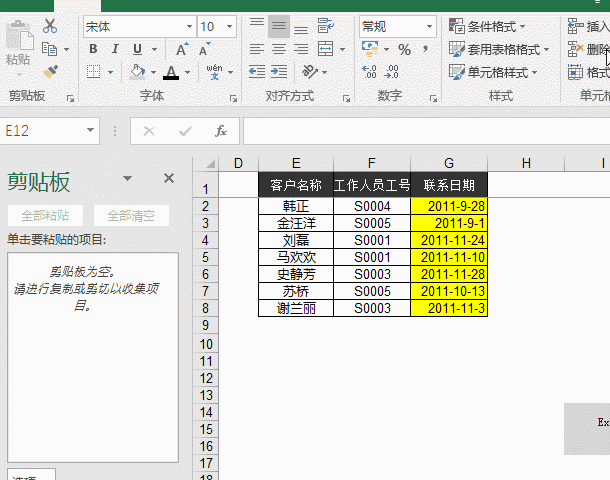The width and height of the screenshot is (610, 480).
Task: Close the 剪贴板 clipboard pane
Action: pyautogui.click(x=169, y=178)
